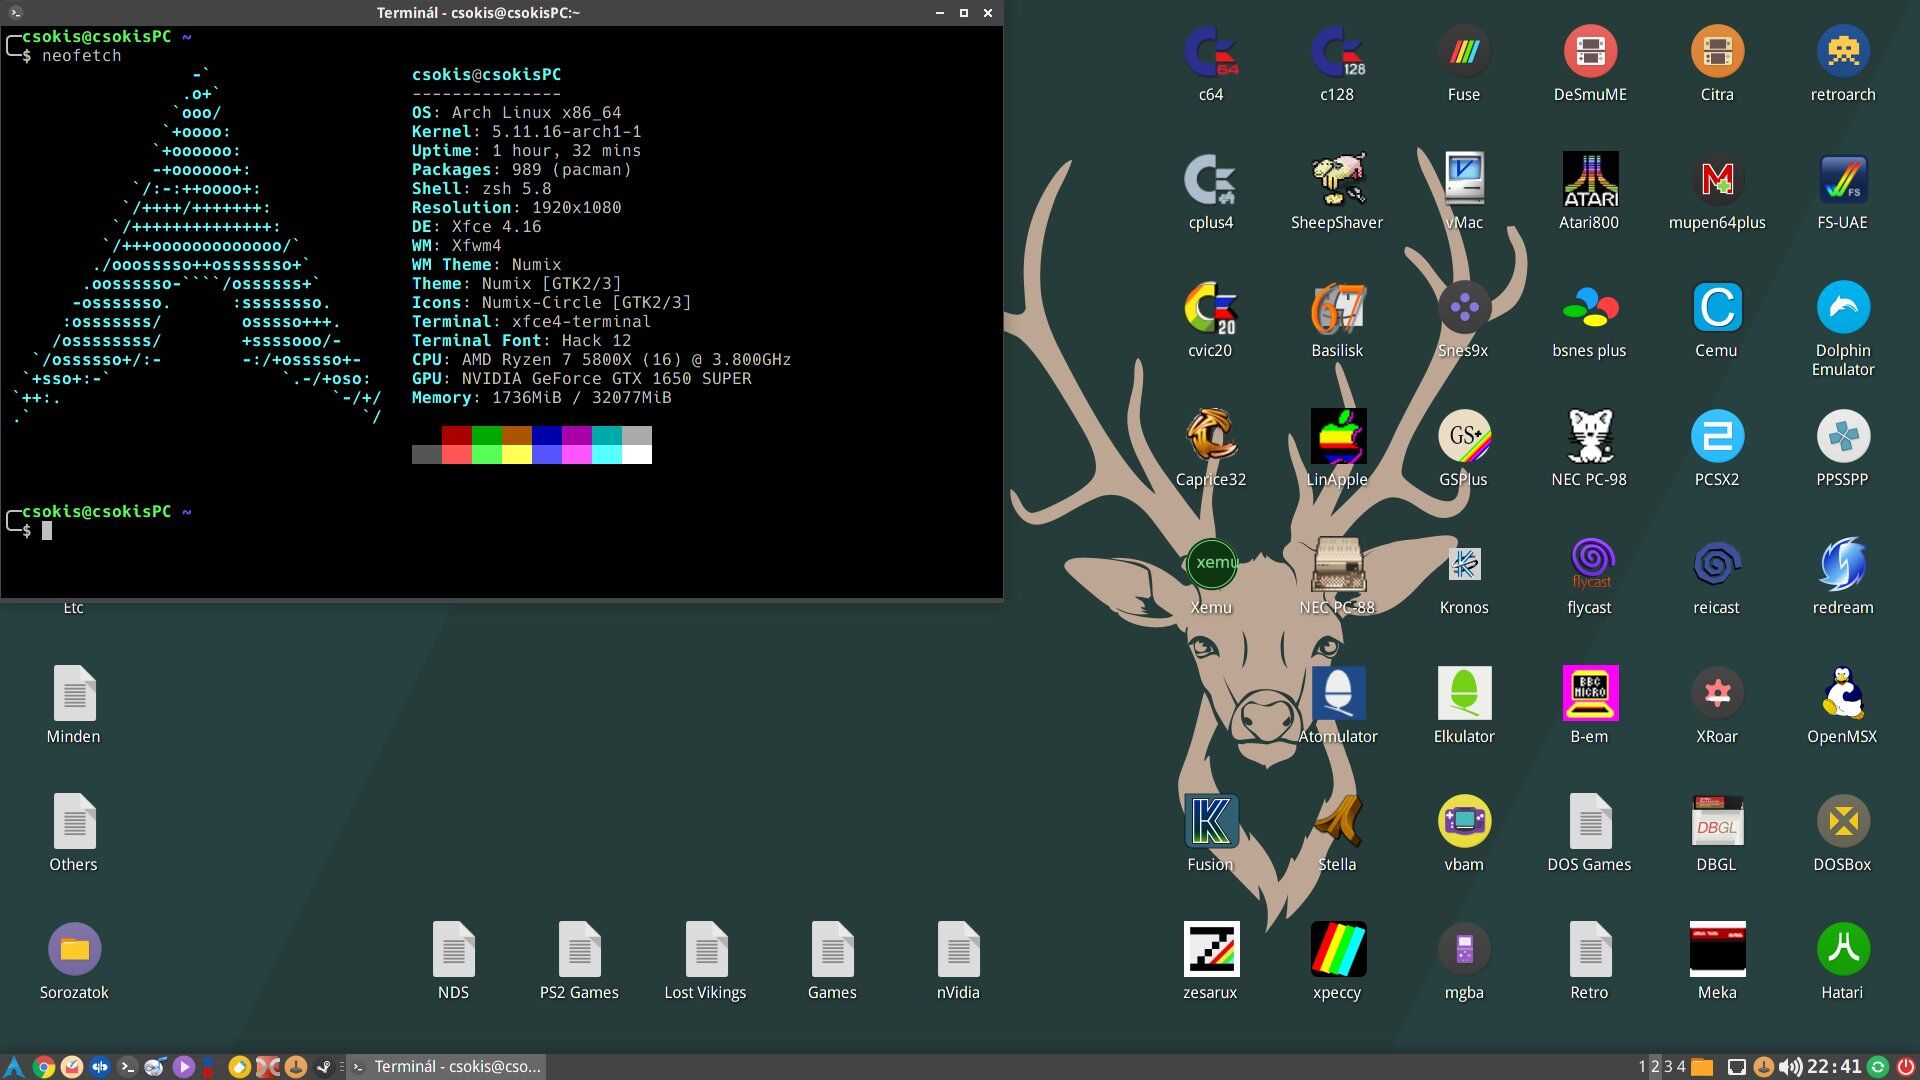Launch flycast from the desktop

1590,565
